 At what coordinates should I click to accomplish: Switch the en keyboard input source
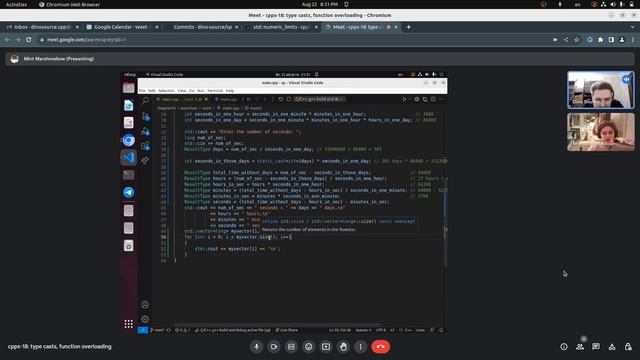click(x=578, y=4)
